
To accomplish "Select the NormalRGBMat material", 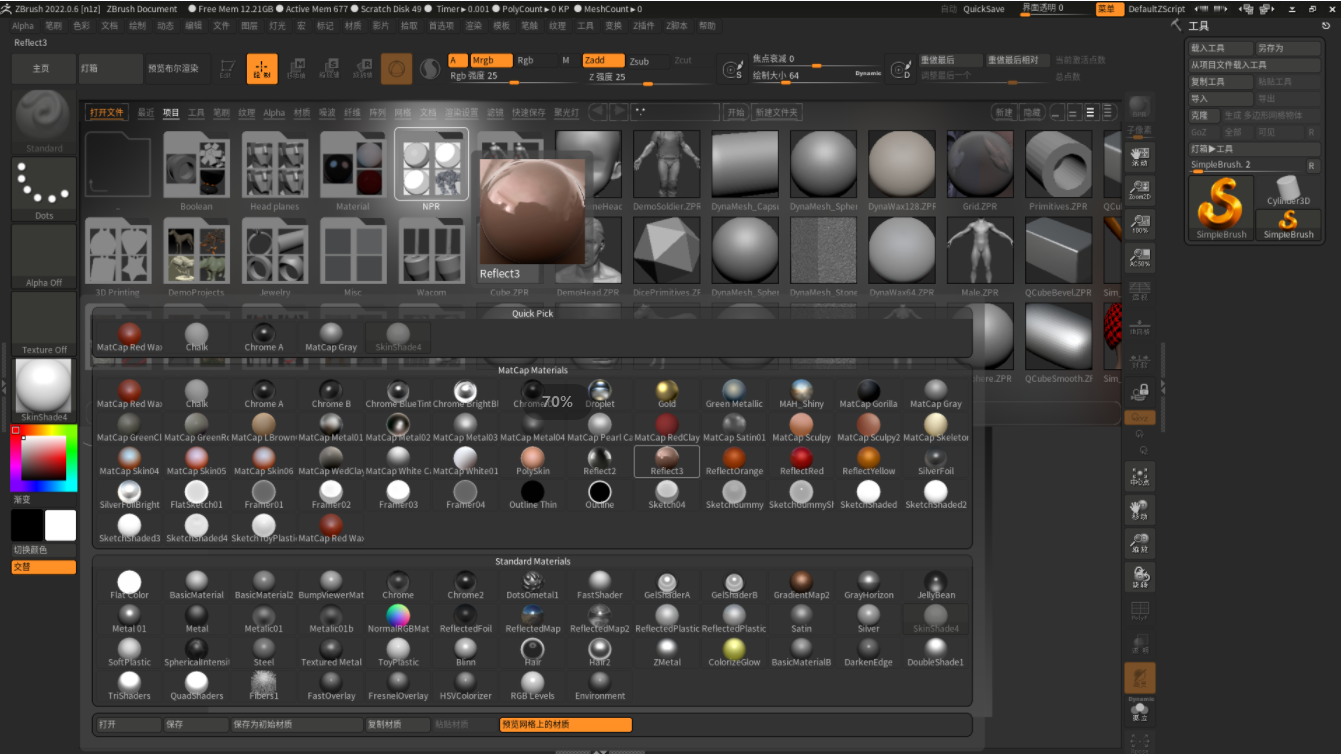I will point(398,619).
